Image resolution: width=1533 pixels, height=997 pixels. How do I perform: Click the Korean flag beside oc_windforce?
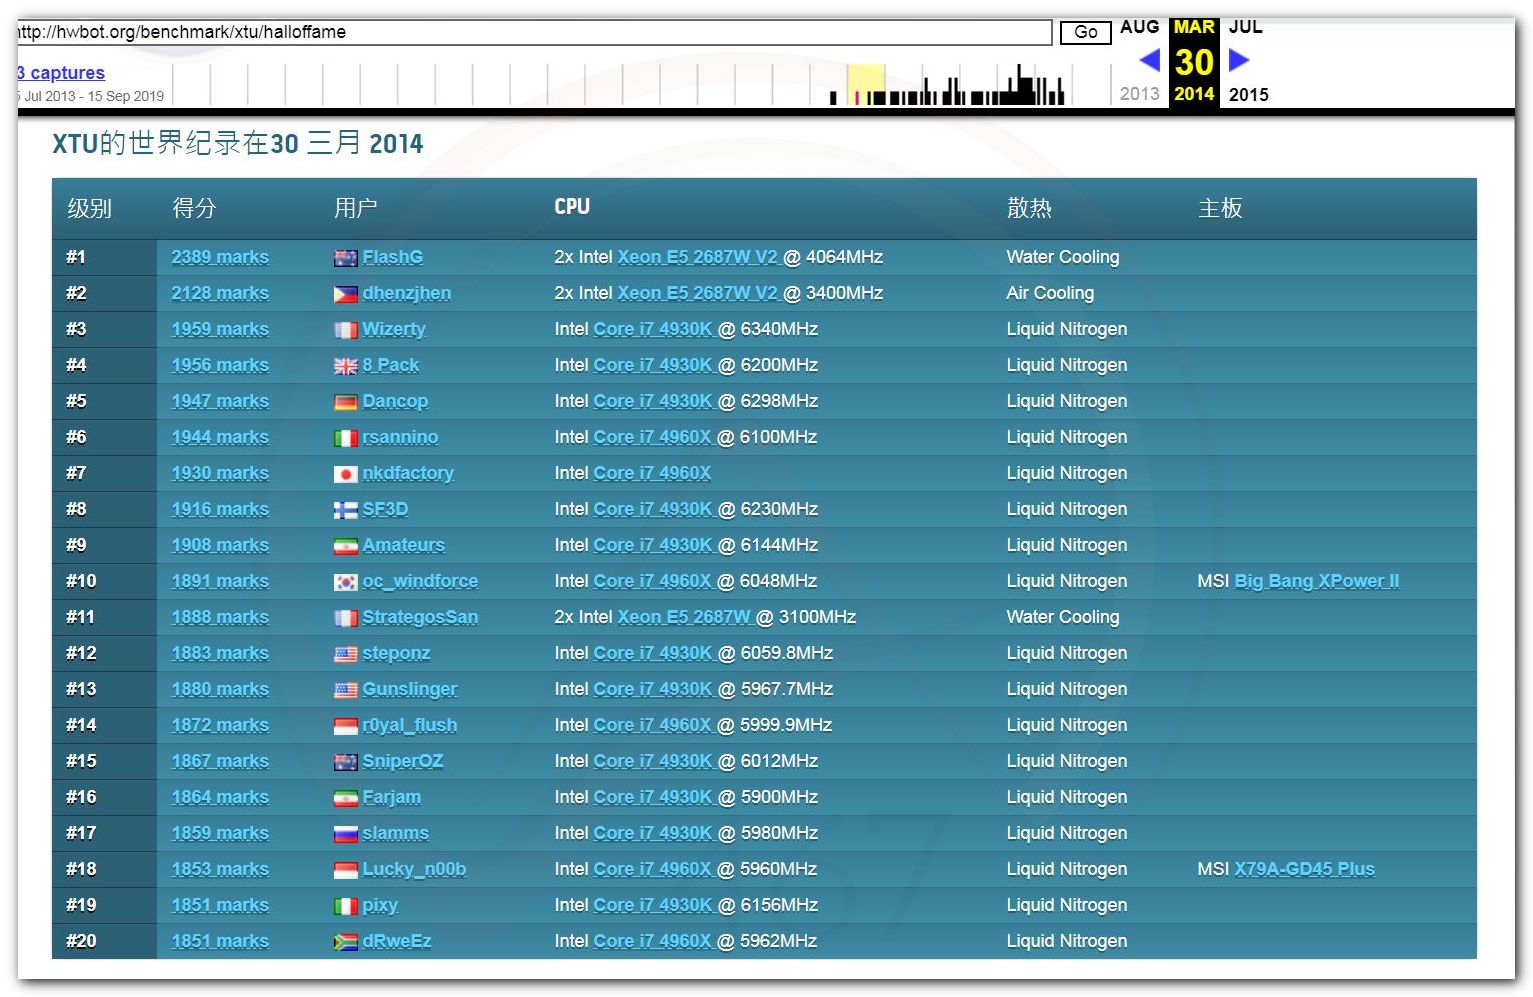pos(345,582)
